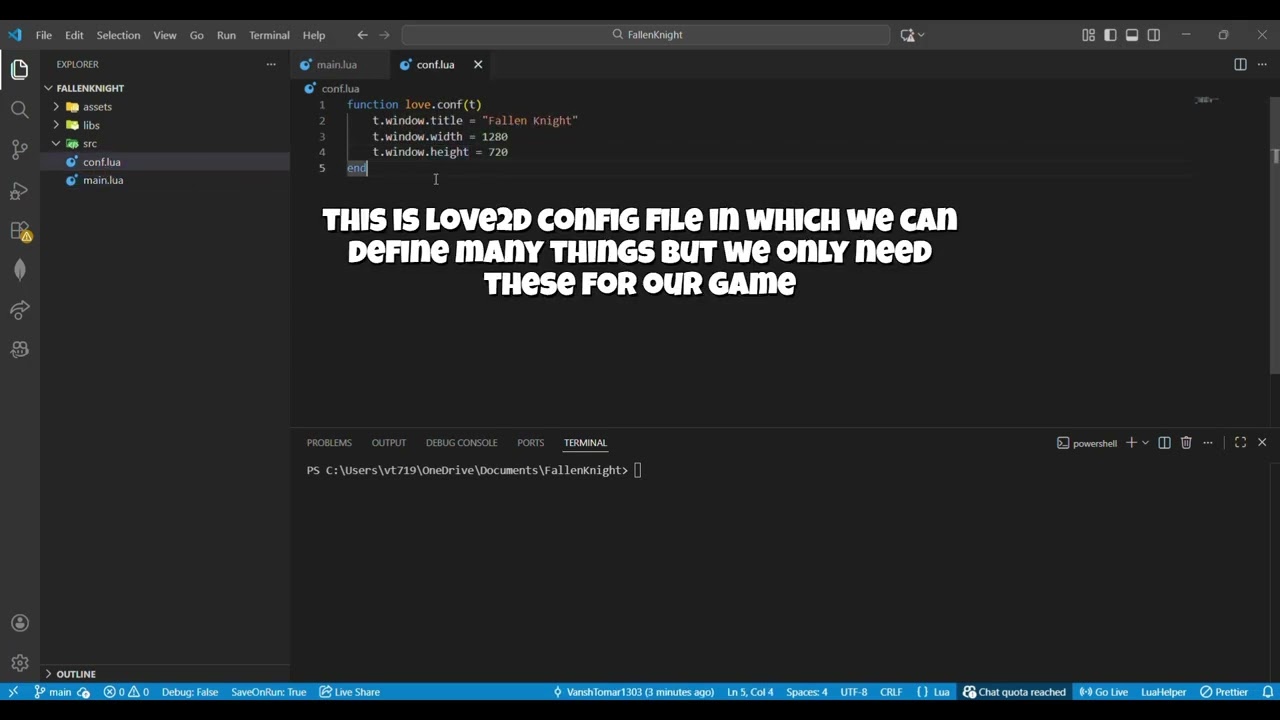The height and width of the screenshot is (720, 1280).
Task: Switch to the main.lua editor tab
Action: (x=337, y=64)
